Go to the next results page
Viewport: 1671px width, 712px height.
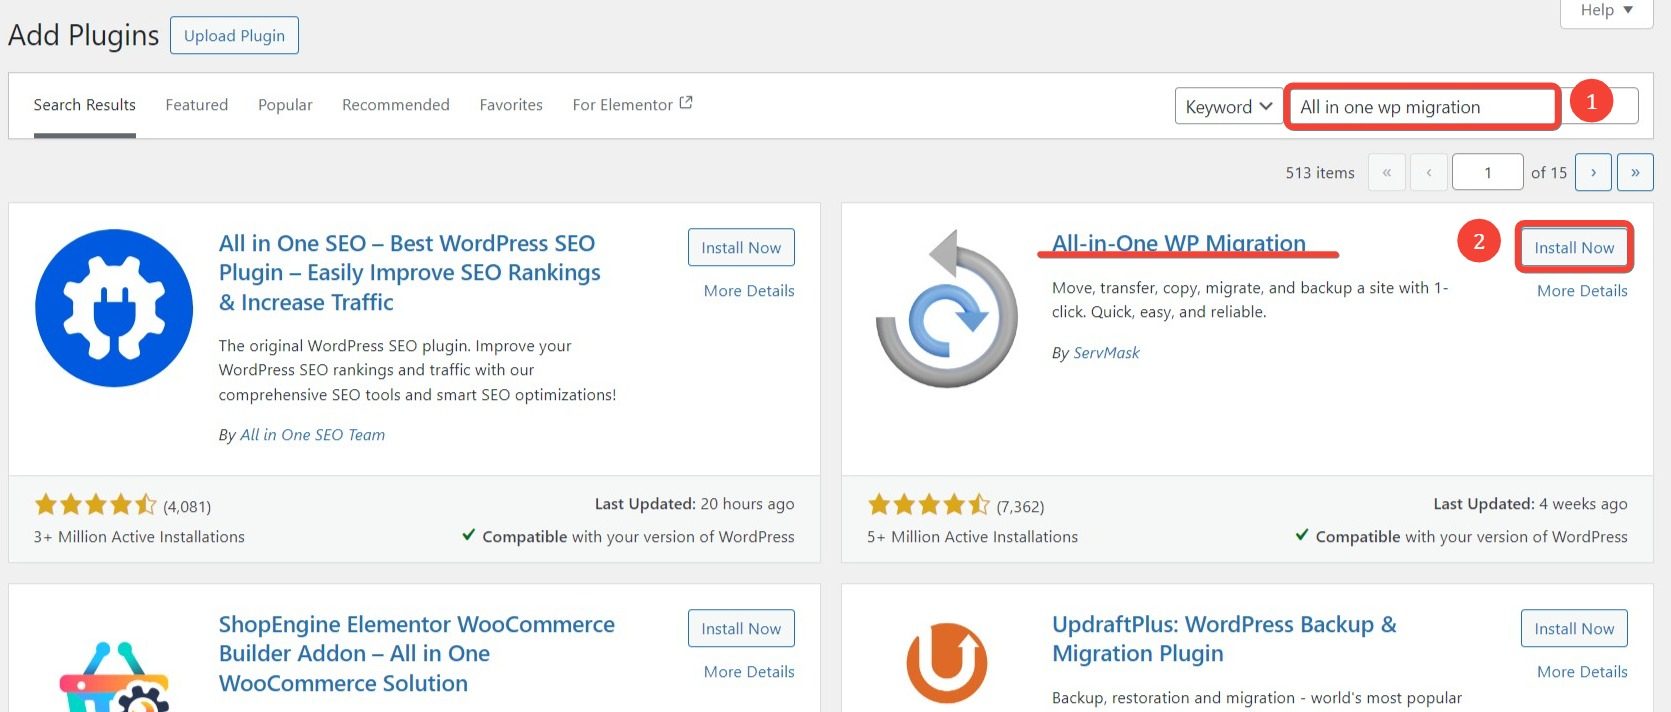click(x=1593, y=172)
